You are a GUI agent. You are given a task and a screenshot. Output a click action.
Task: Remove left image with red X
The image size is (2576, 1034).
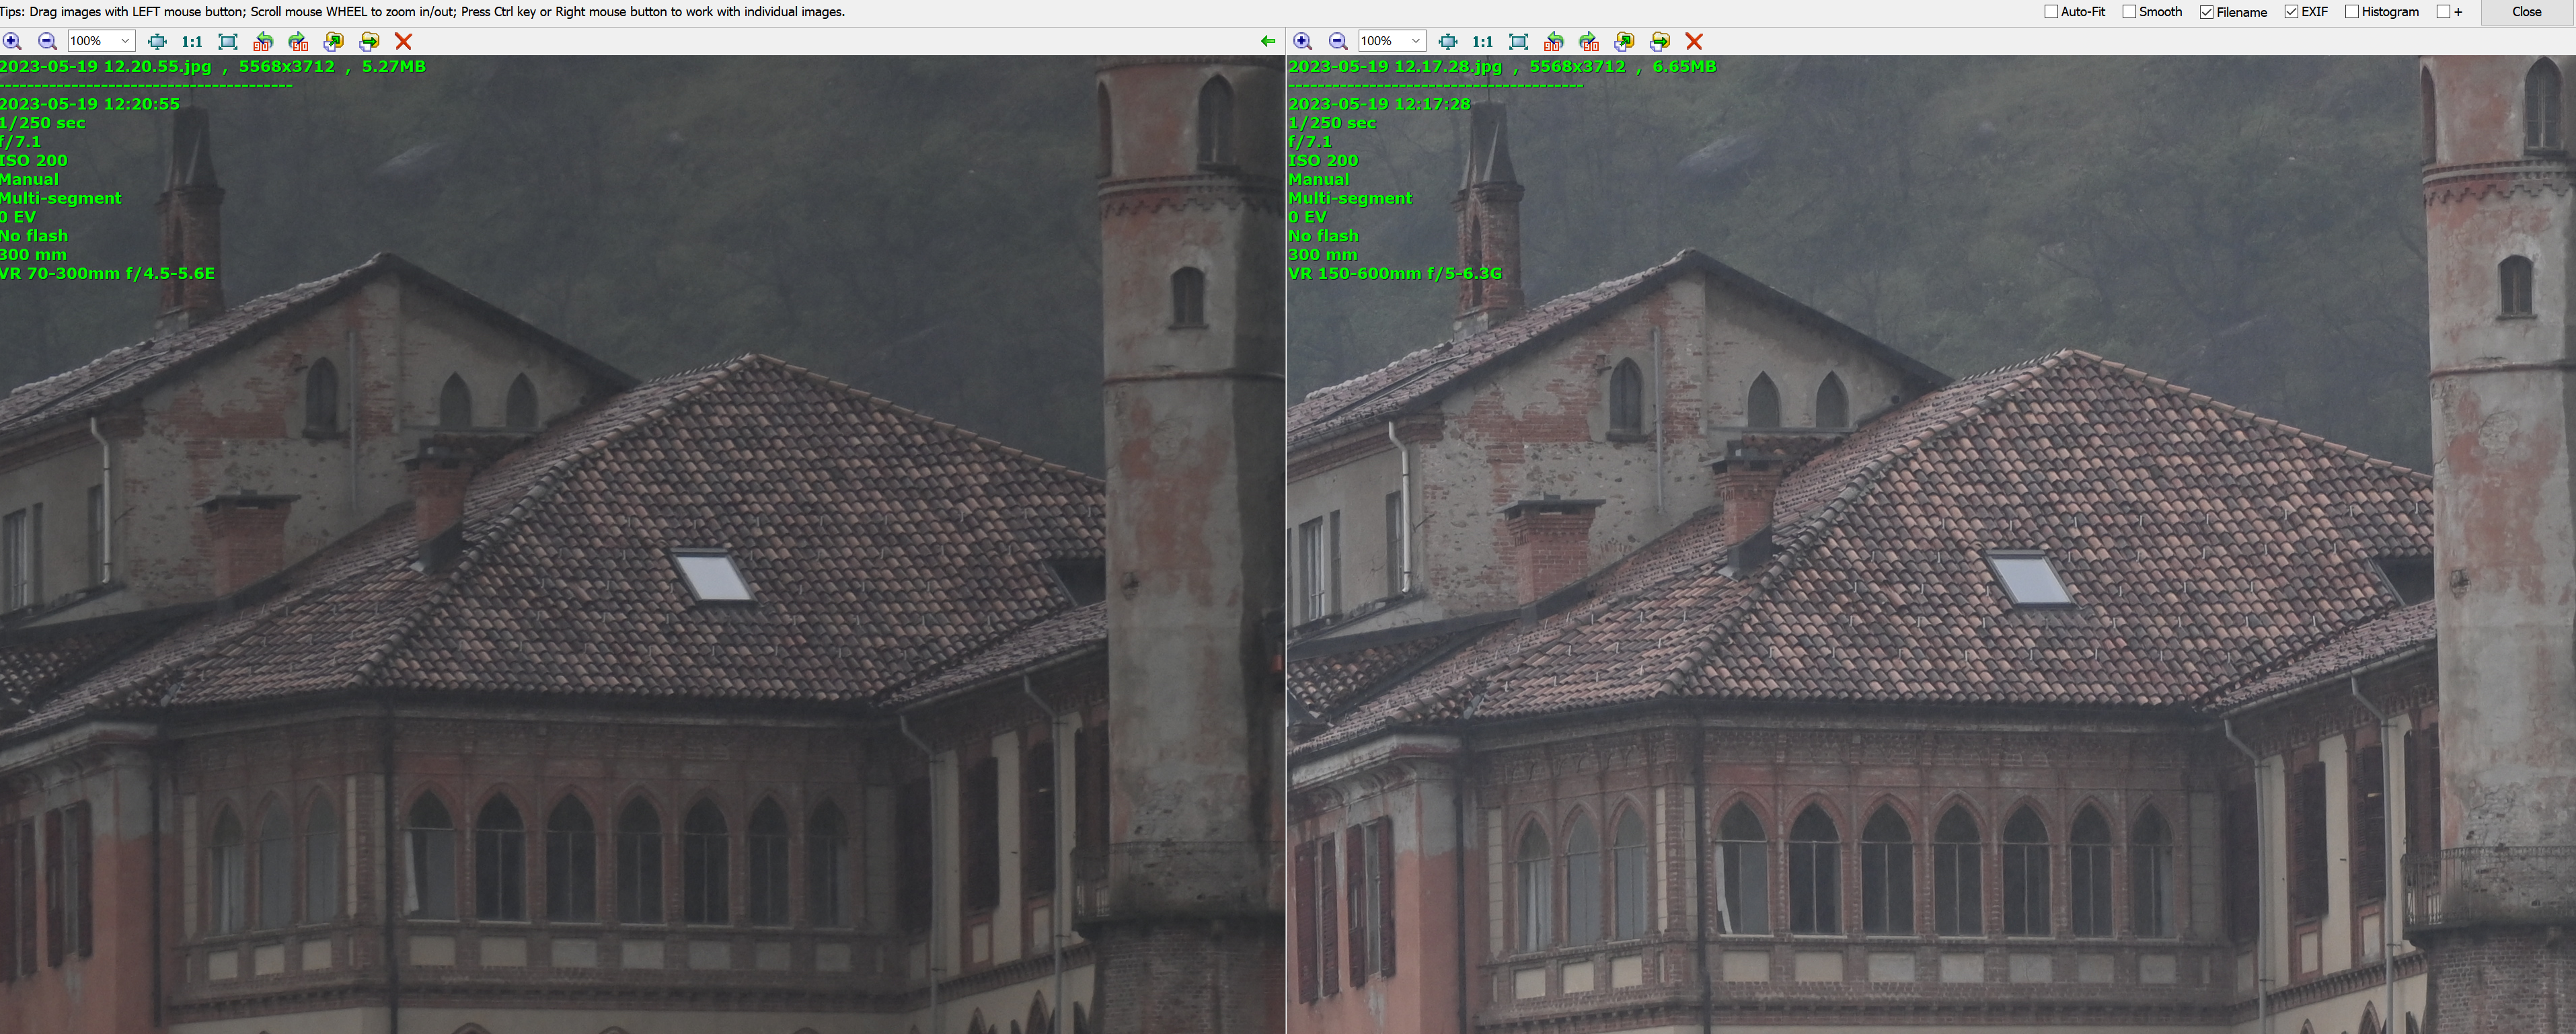pyautogui.click(x=404, y=41)
